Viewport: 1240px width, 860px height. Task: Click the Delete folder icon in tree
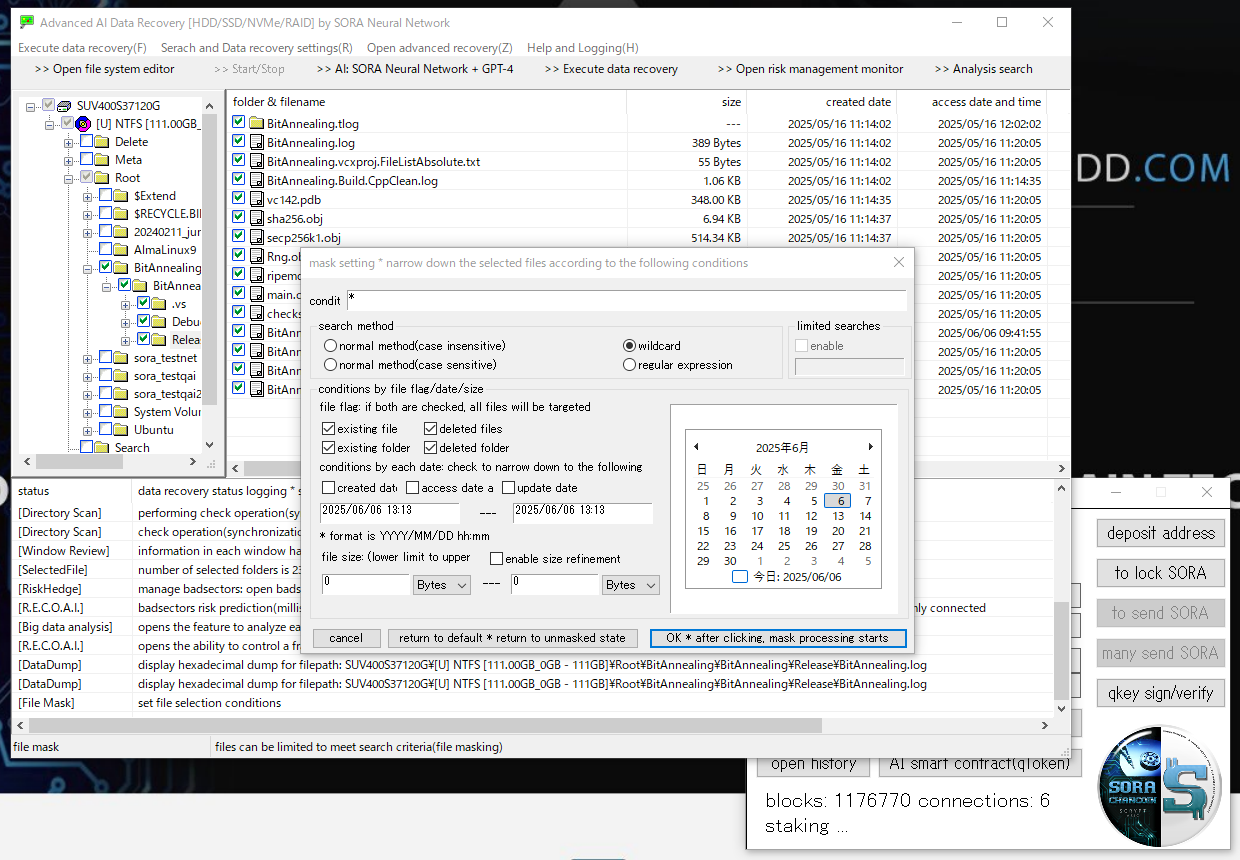pos(102,142)
